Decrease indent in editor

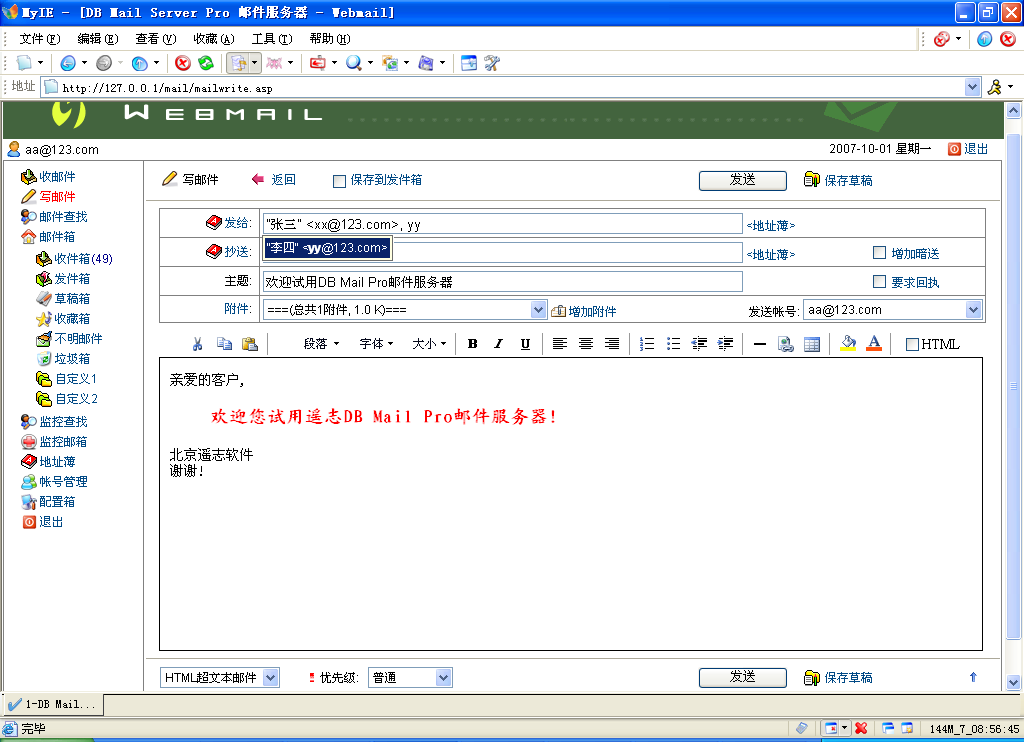pyautogui.click(x=699, y=344)
